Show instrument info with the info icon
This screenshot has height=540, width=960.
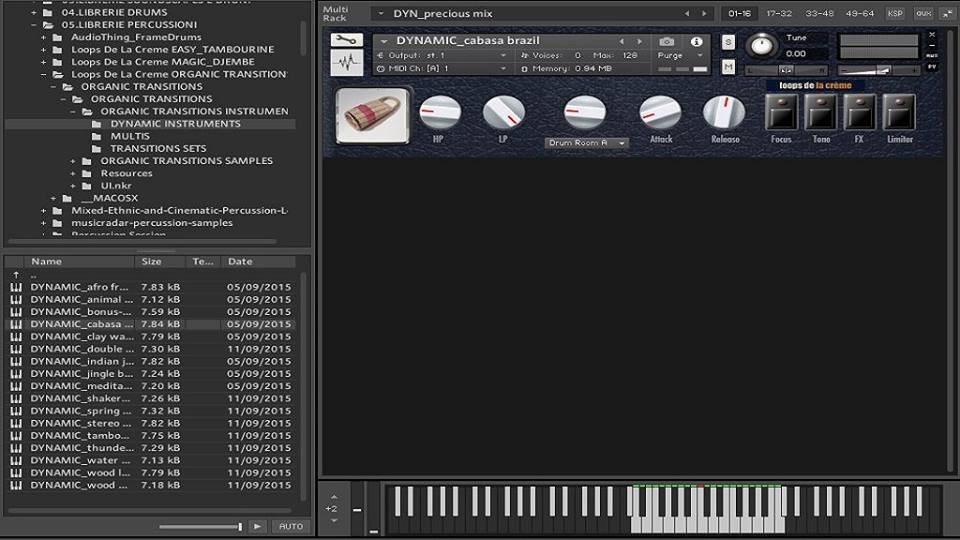coord(696,42)
